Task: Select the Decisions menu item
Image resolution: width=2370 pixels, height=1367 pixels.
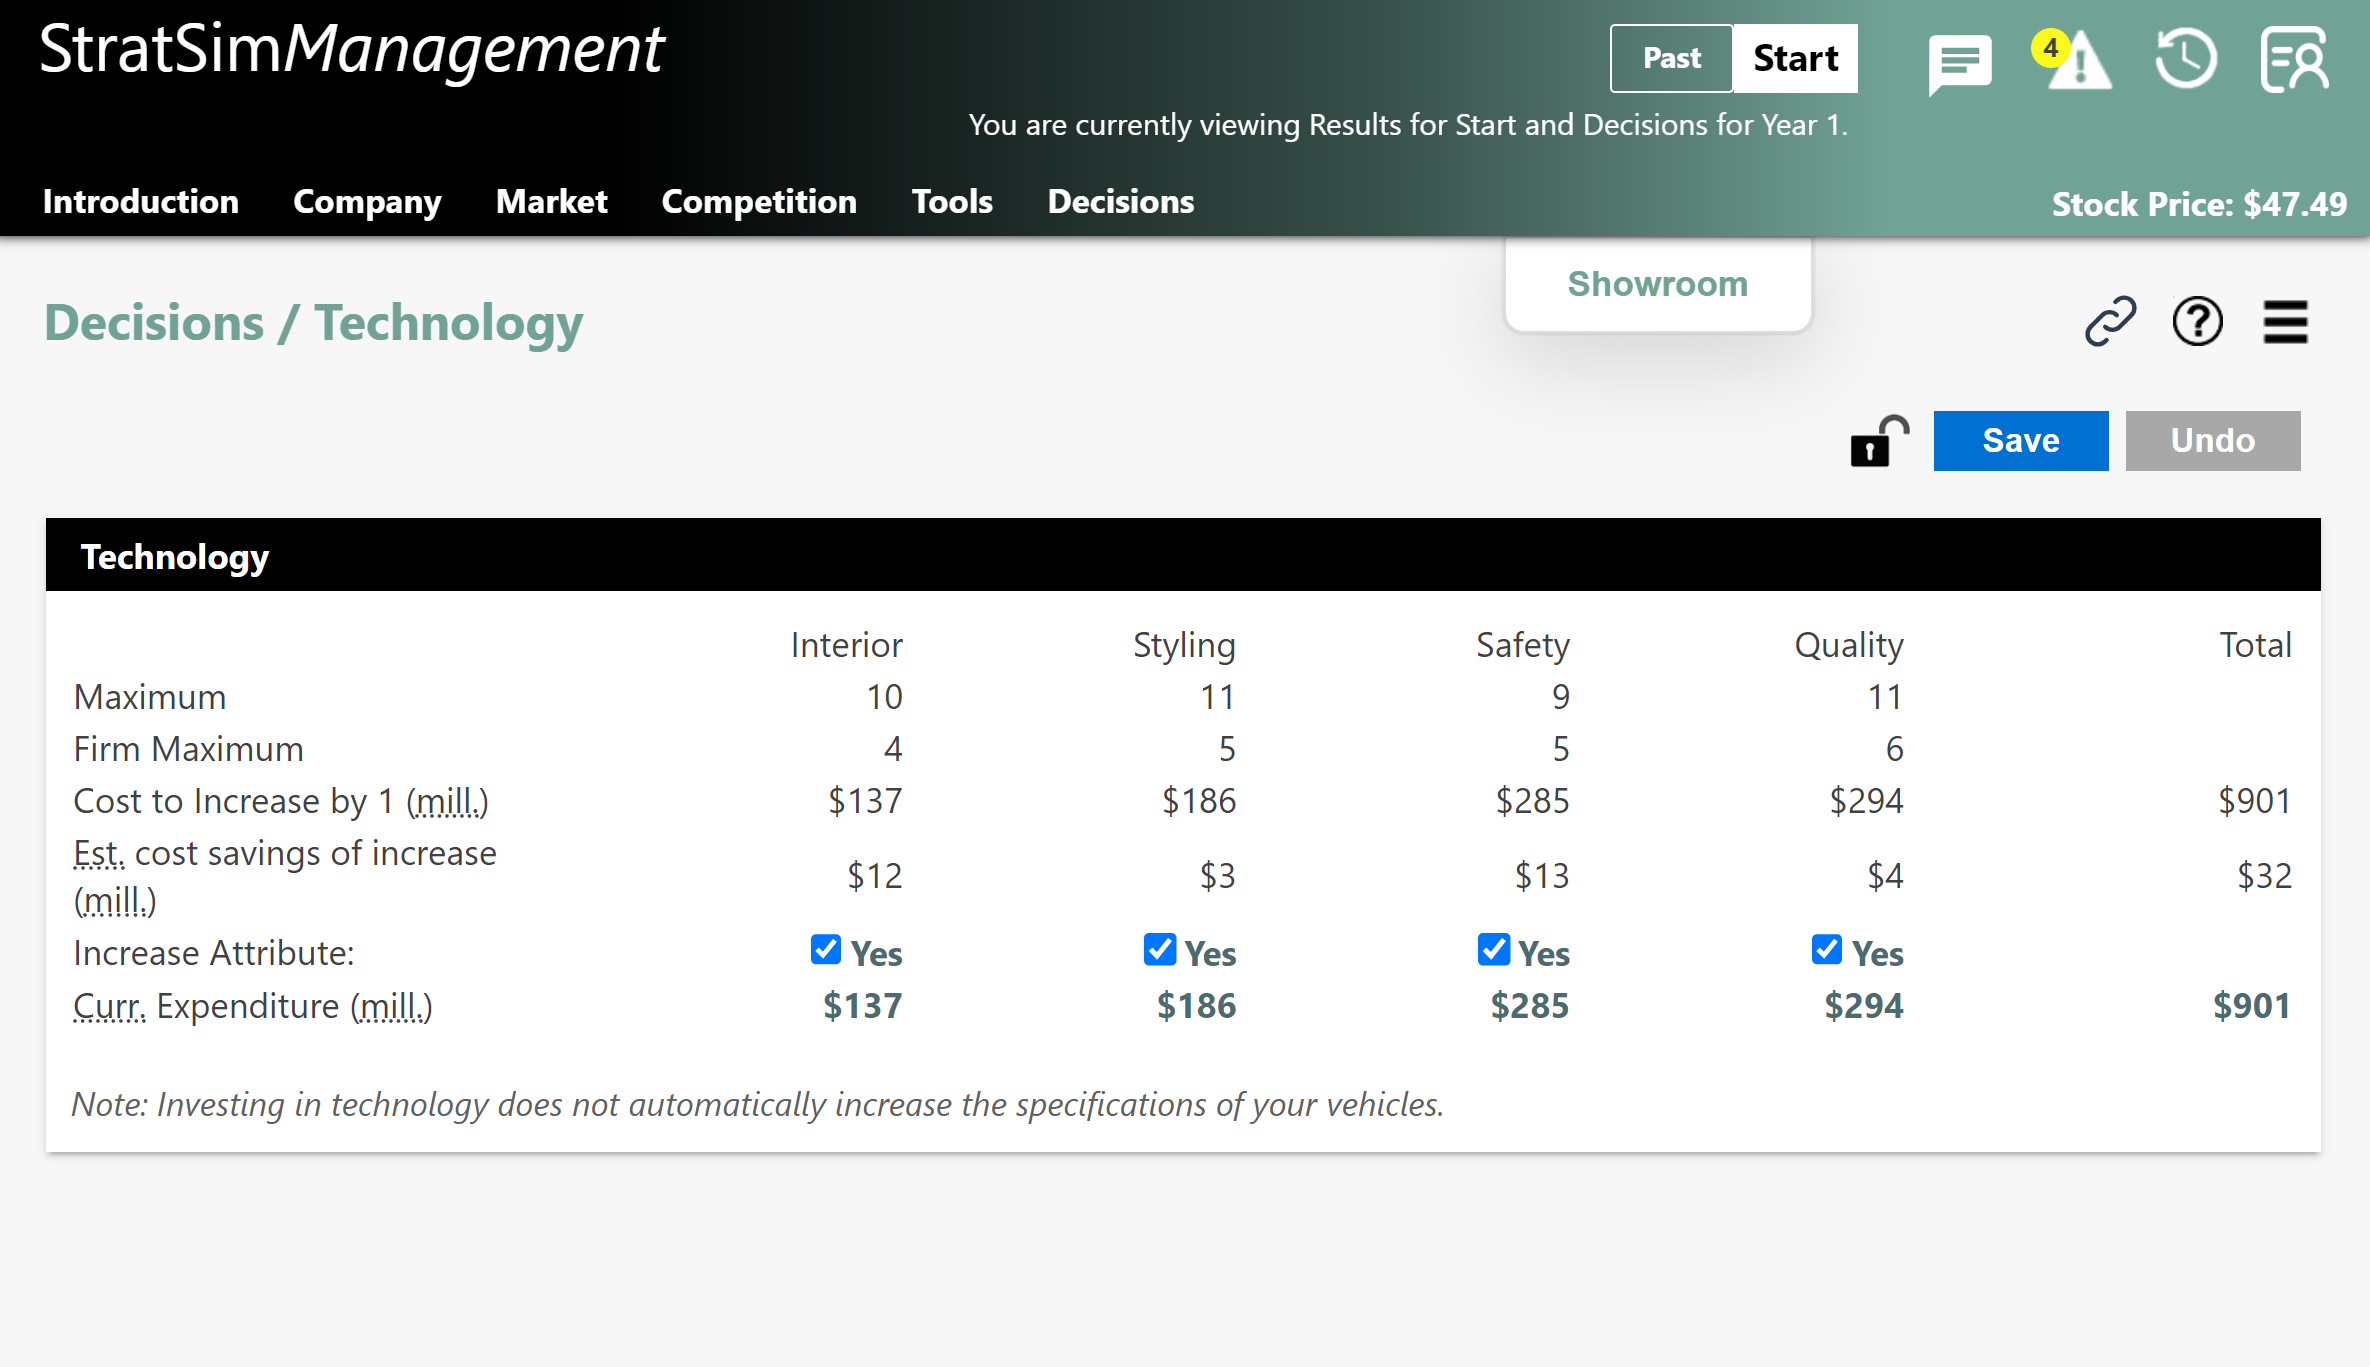Action: pyautogui.click(x=1121, y=202)
